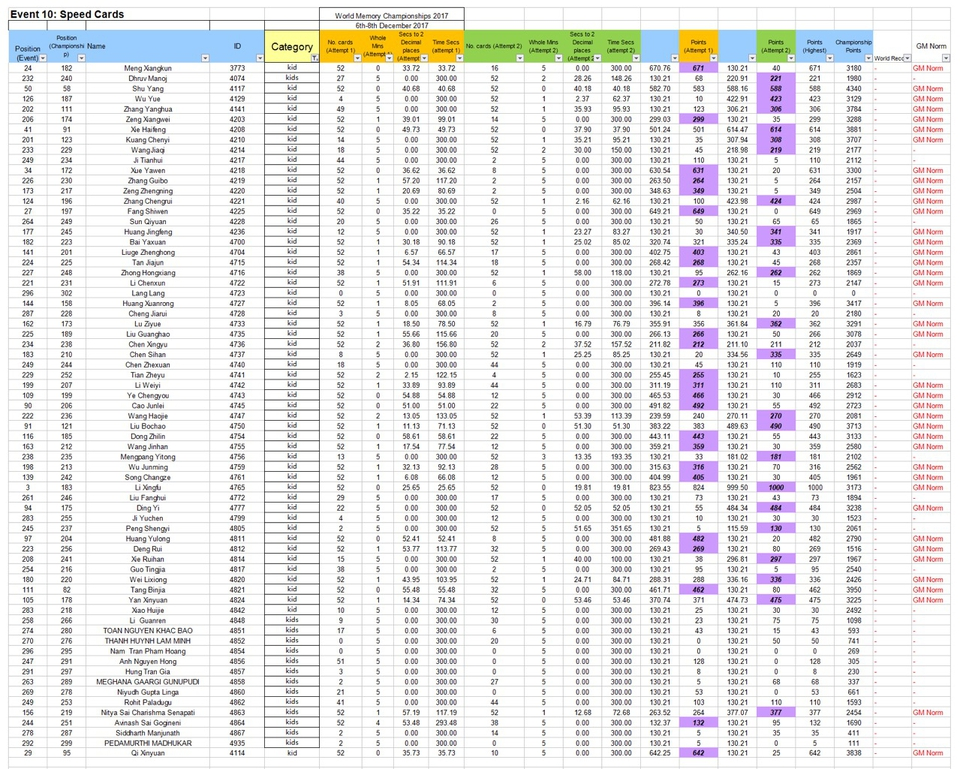Screen dimensions: 960x769
Task: Select the name cell 'Xue Yawen'
Action: 148,170
